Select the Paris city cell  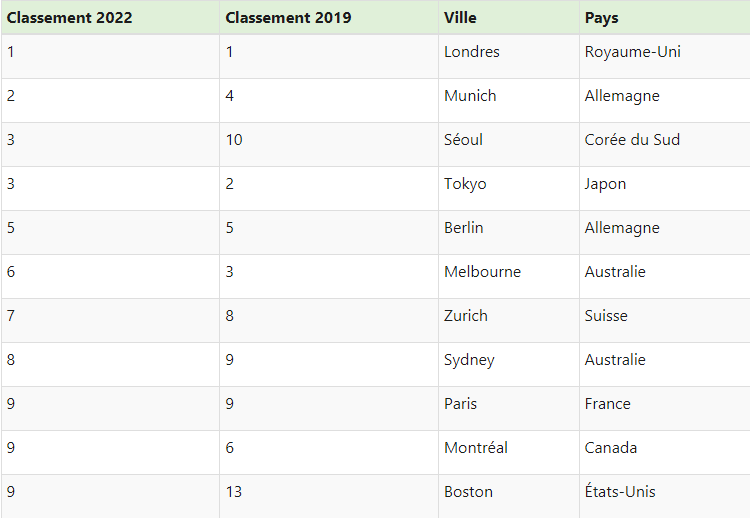[x=508, y=408]
